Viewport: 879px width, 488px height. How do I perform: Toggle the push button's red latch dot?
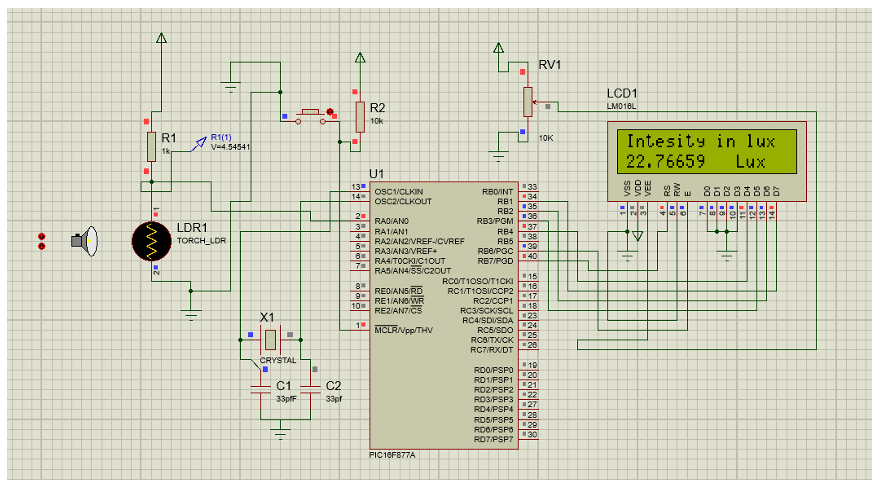click(330, 112)
